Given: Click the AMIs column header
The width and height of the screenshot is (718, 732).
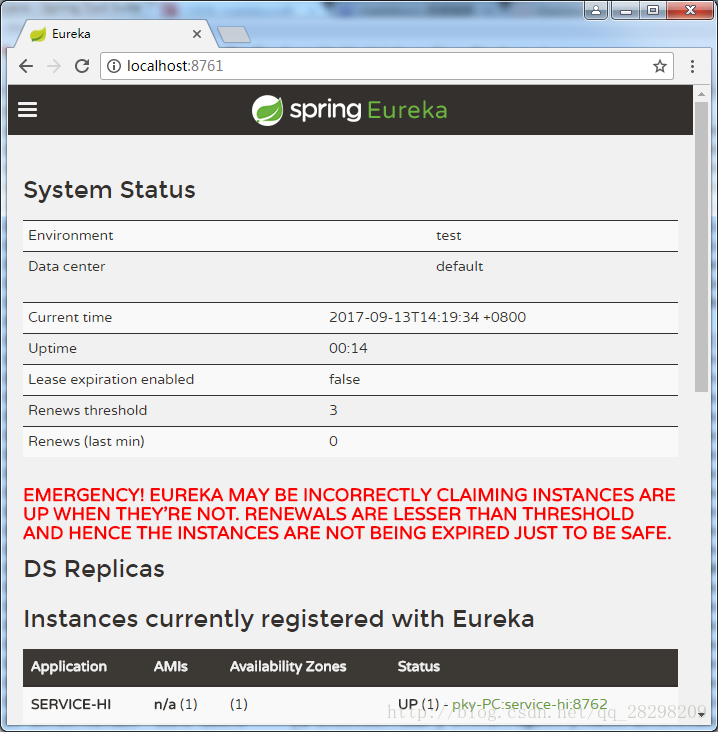Looking at the screenshot, I should click(171, 667).
